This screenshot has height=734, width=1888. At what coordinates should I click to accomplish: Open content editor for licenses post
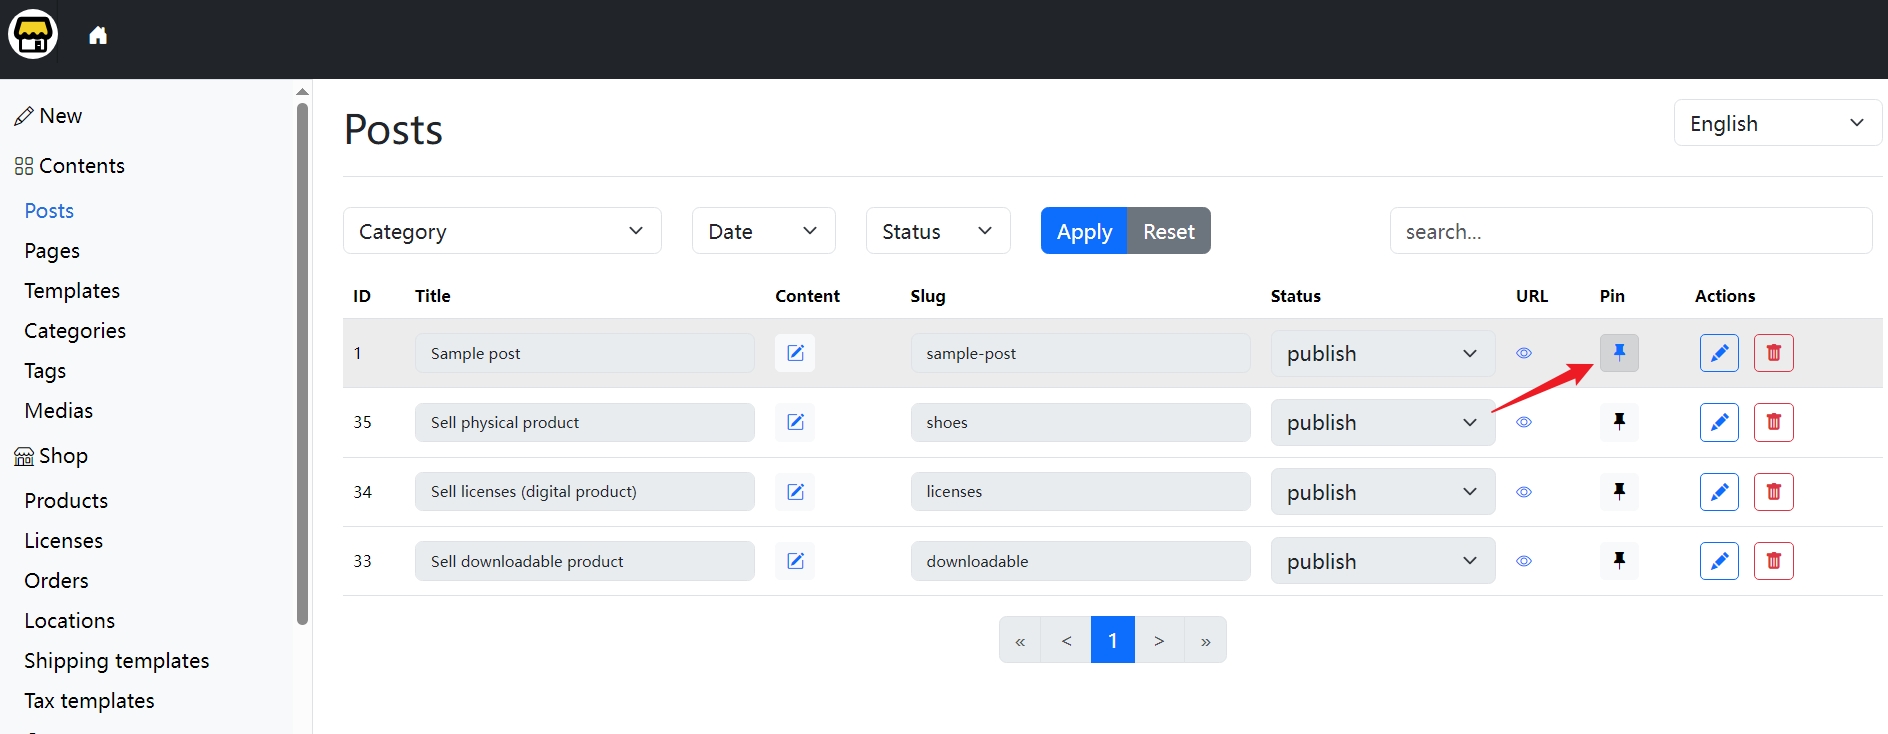795,492
